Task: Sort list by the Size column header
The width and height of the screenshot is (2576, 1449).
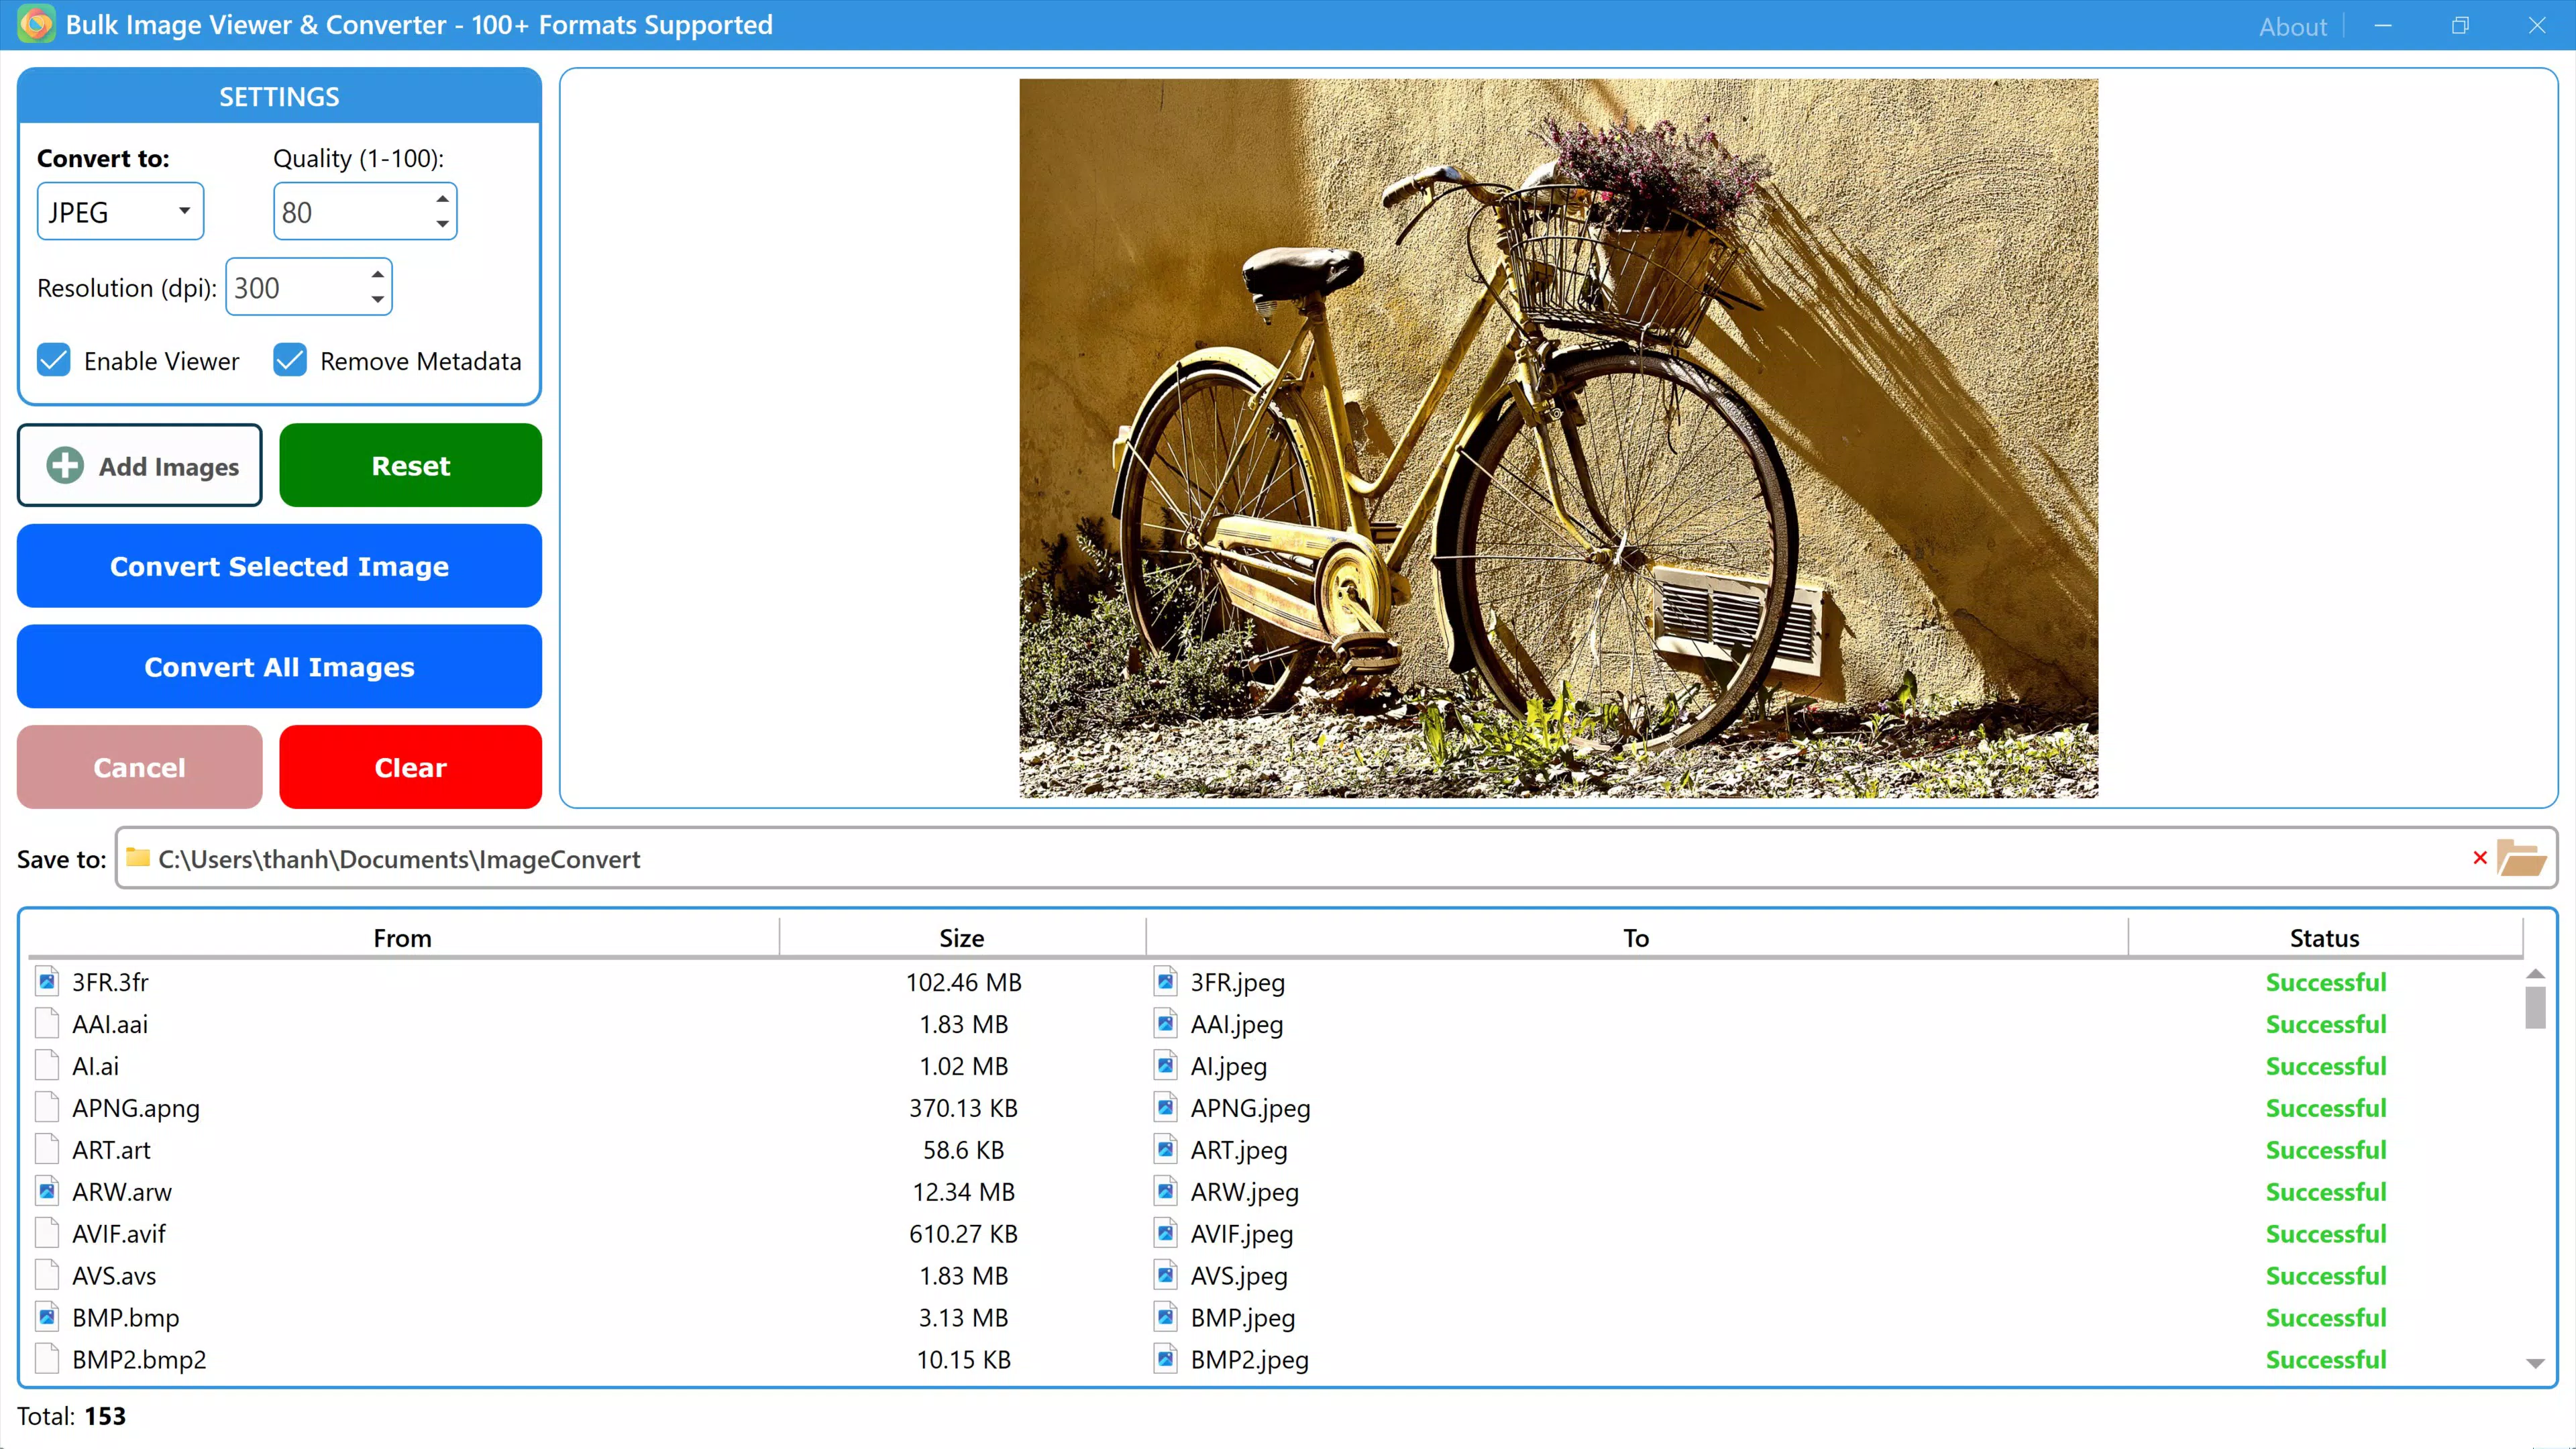Action: [x=962, y=938]
